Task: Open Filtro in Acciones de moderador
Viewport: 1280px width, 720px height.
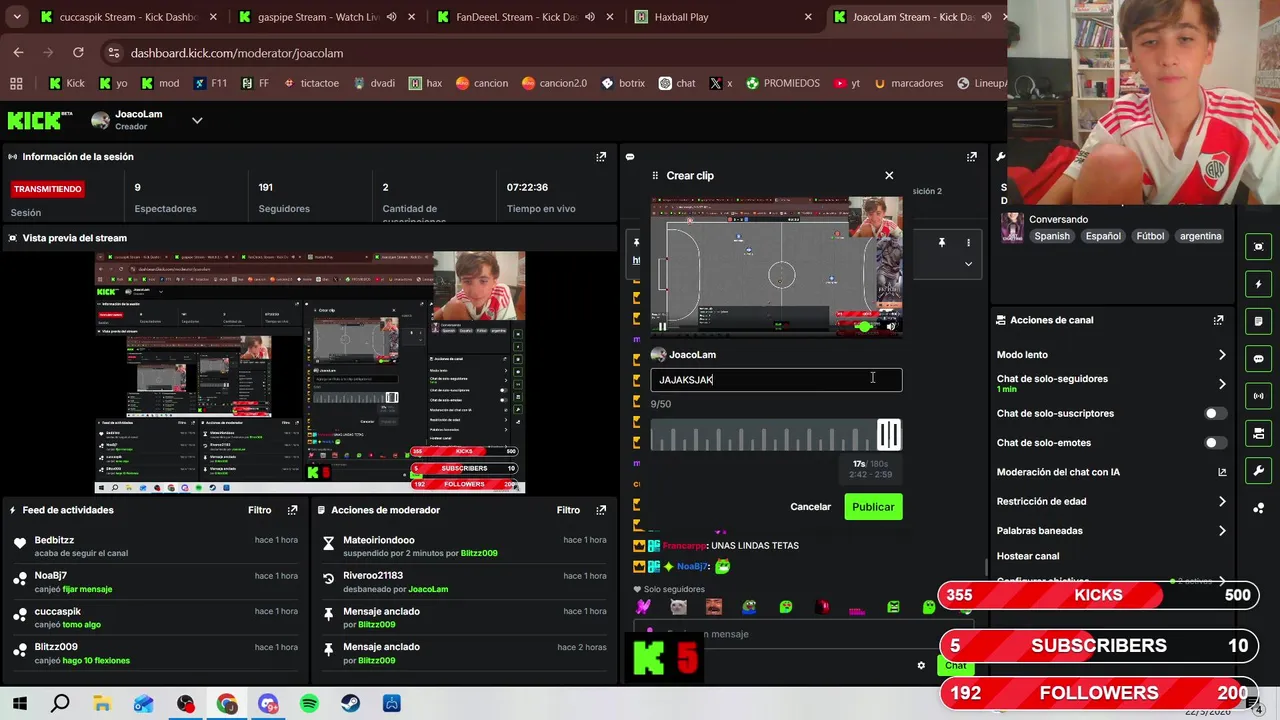Action: click(568, 510)
